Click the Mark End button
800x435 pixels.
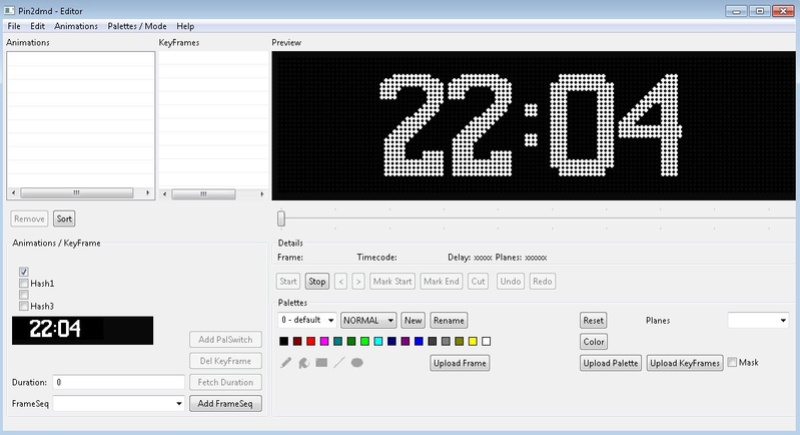pyautogui.click(x=441, y=282)
